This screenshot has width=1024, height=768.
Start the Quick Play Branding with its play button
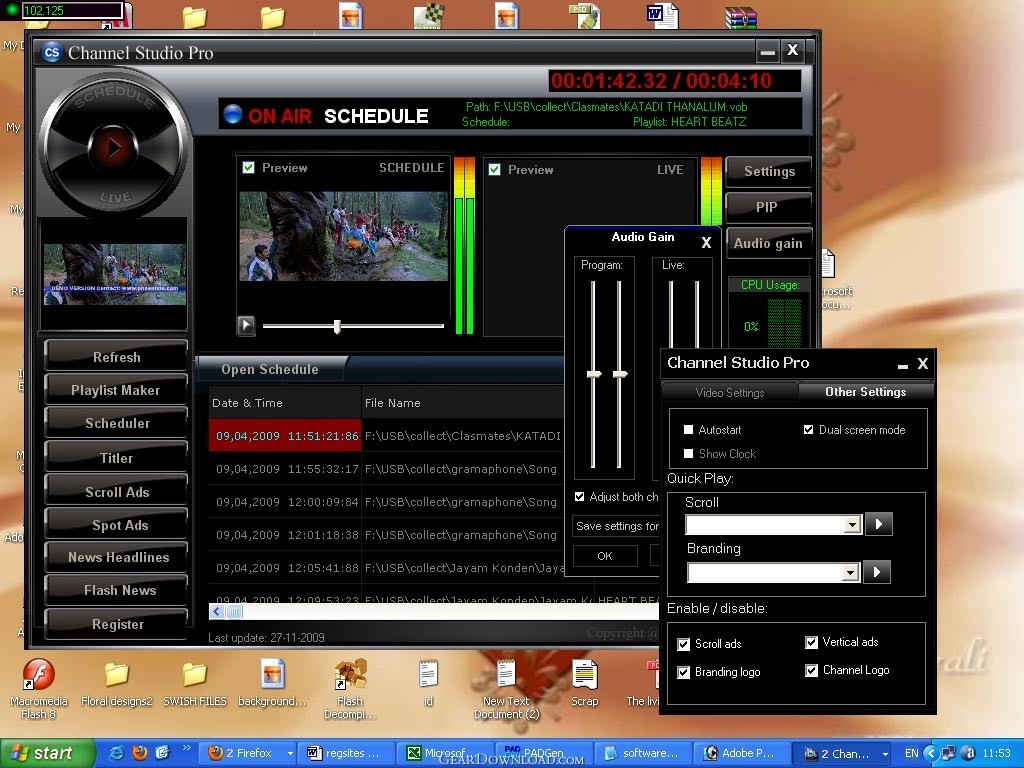click(876, 572)
